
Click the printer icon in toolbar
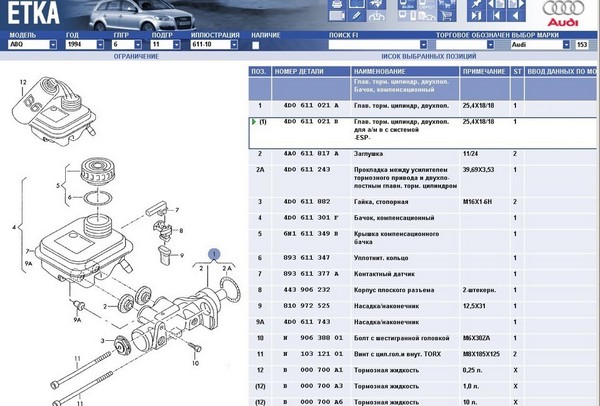(337, 5)
